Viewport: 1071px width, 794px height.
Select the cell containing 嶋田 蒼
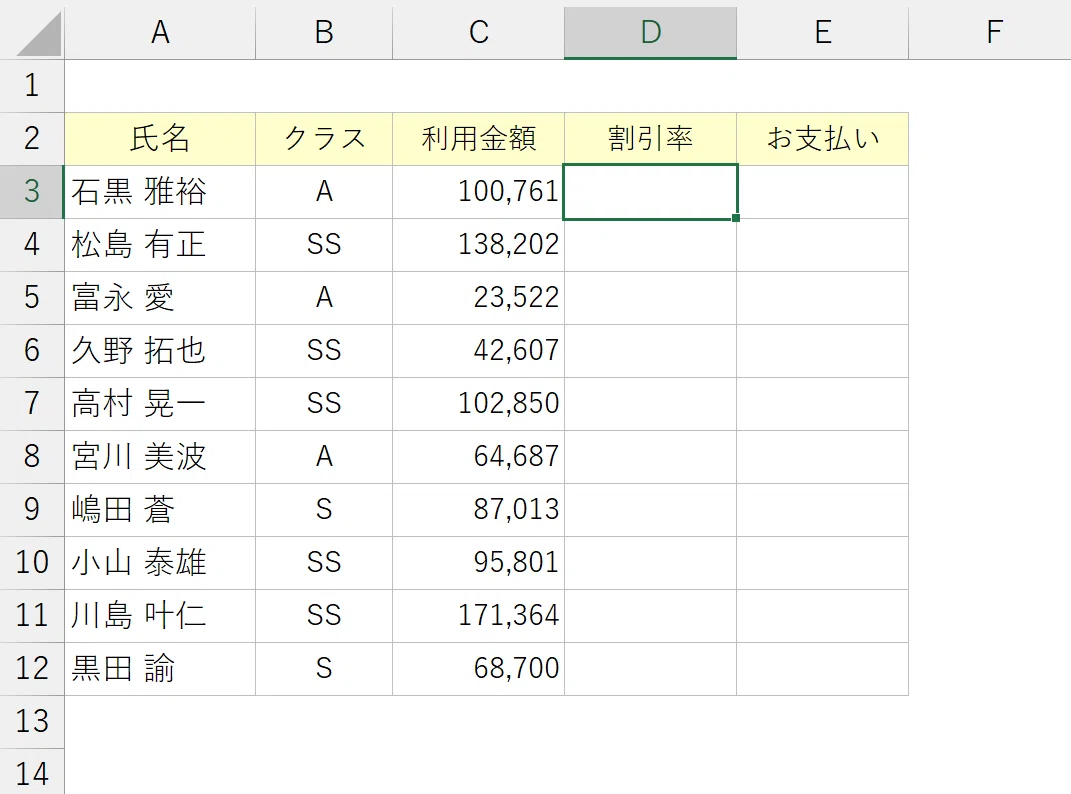pos(160,510)
